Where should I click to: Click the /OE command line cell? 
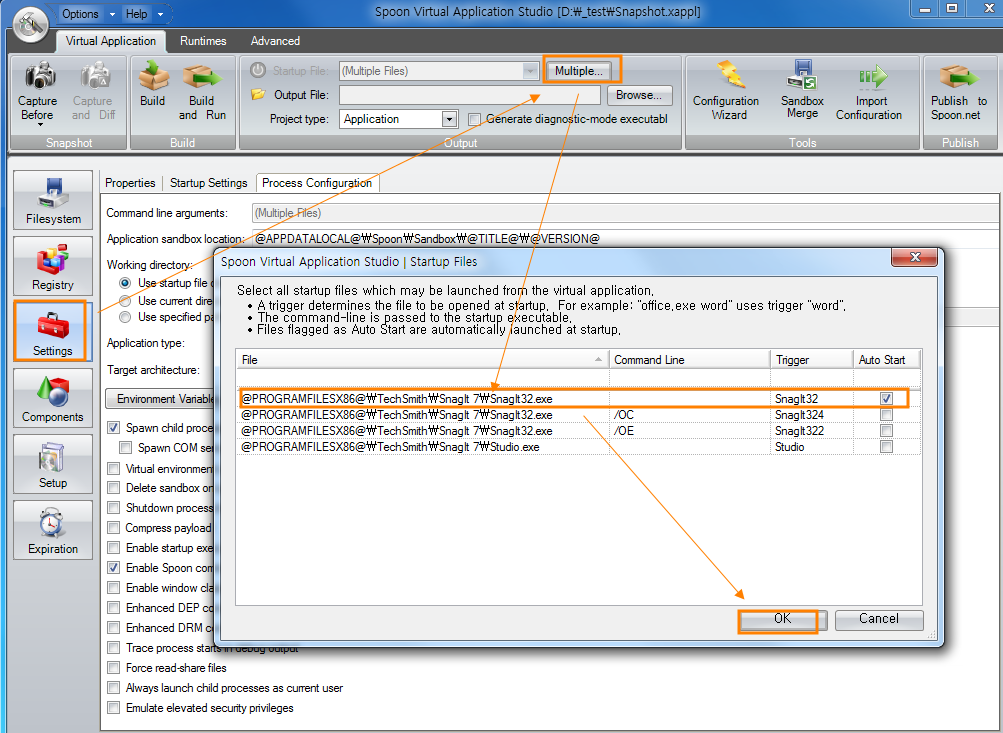click(x=690, y=430)
